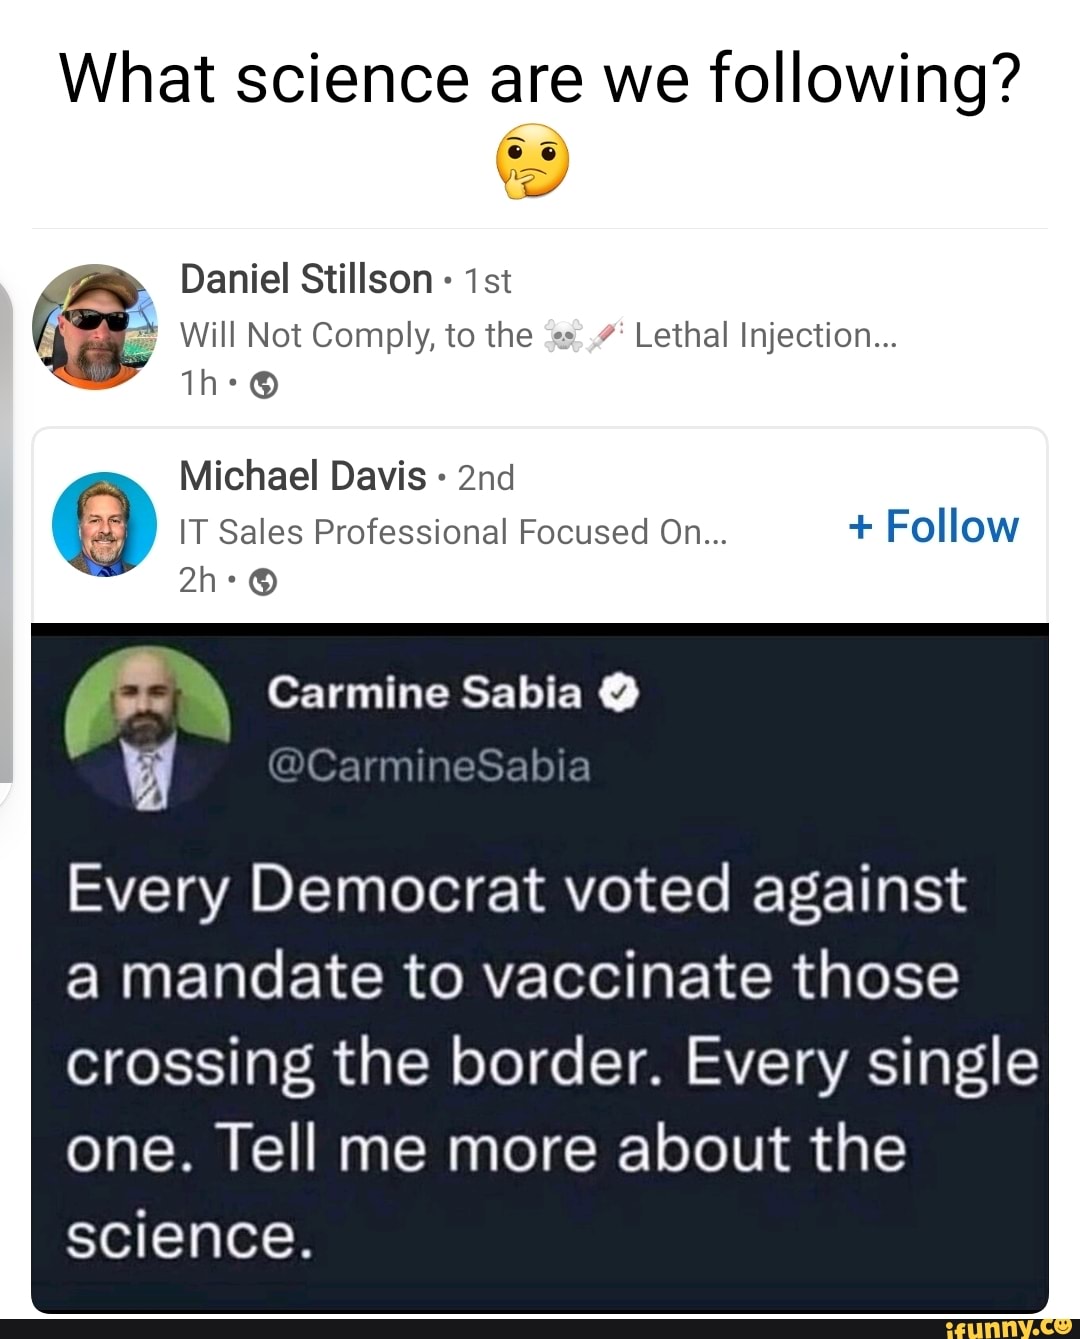Click Carmine Sabia's verified checkmark badge

tap(620, 692)
